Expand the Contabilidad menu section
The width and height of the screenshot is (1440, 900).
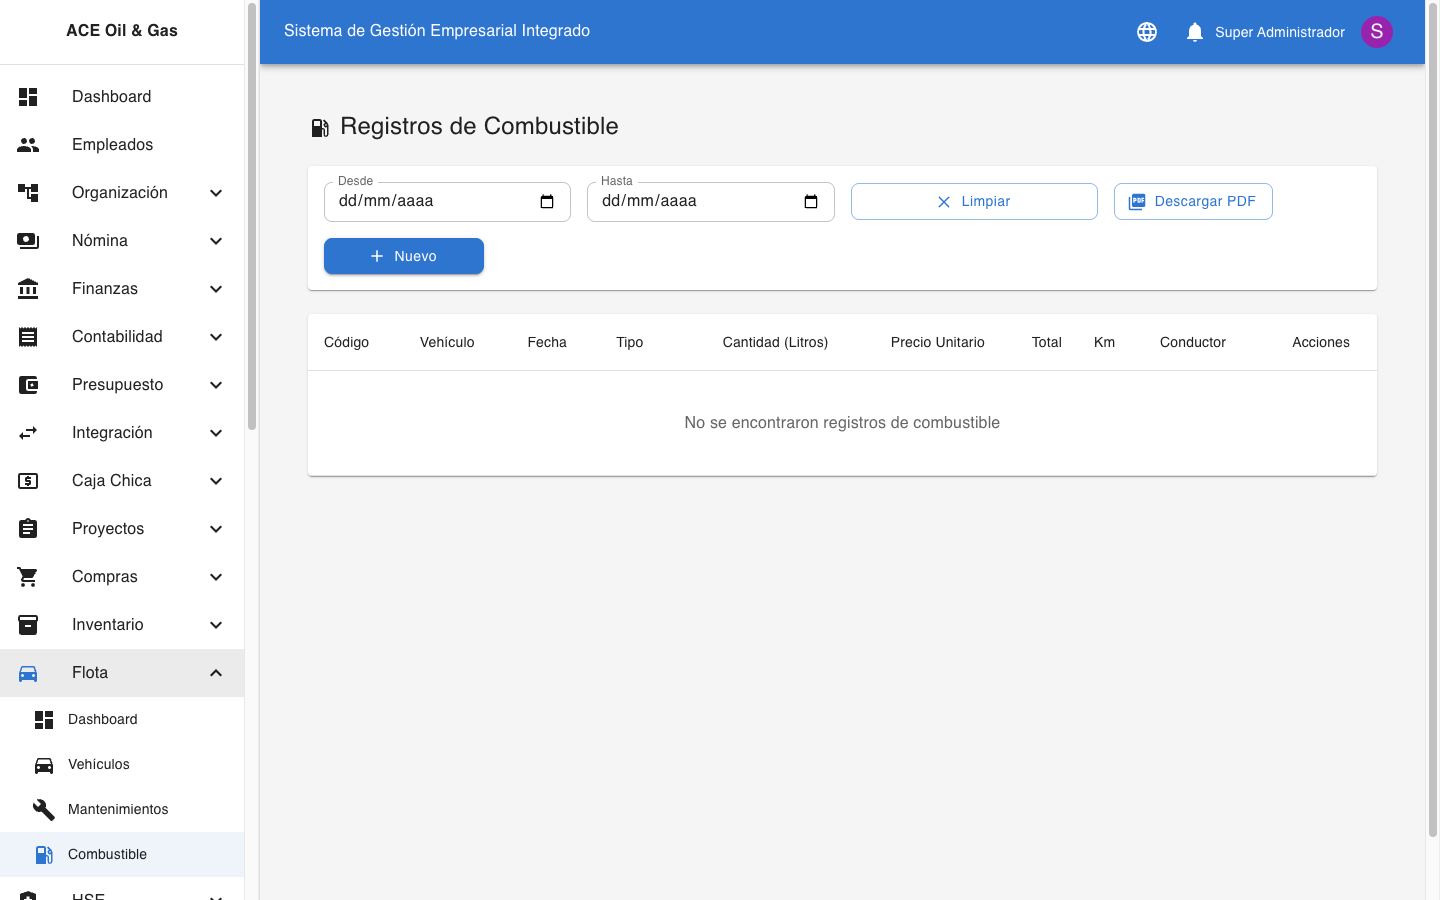[x=117, y=336]
